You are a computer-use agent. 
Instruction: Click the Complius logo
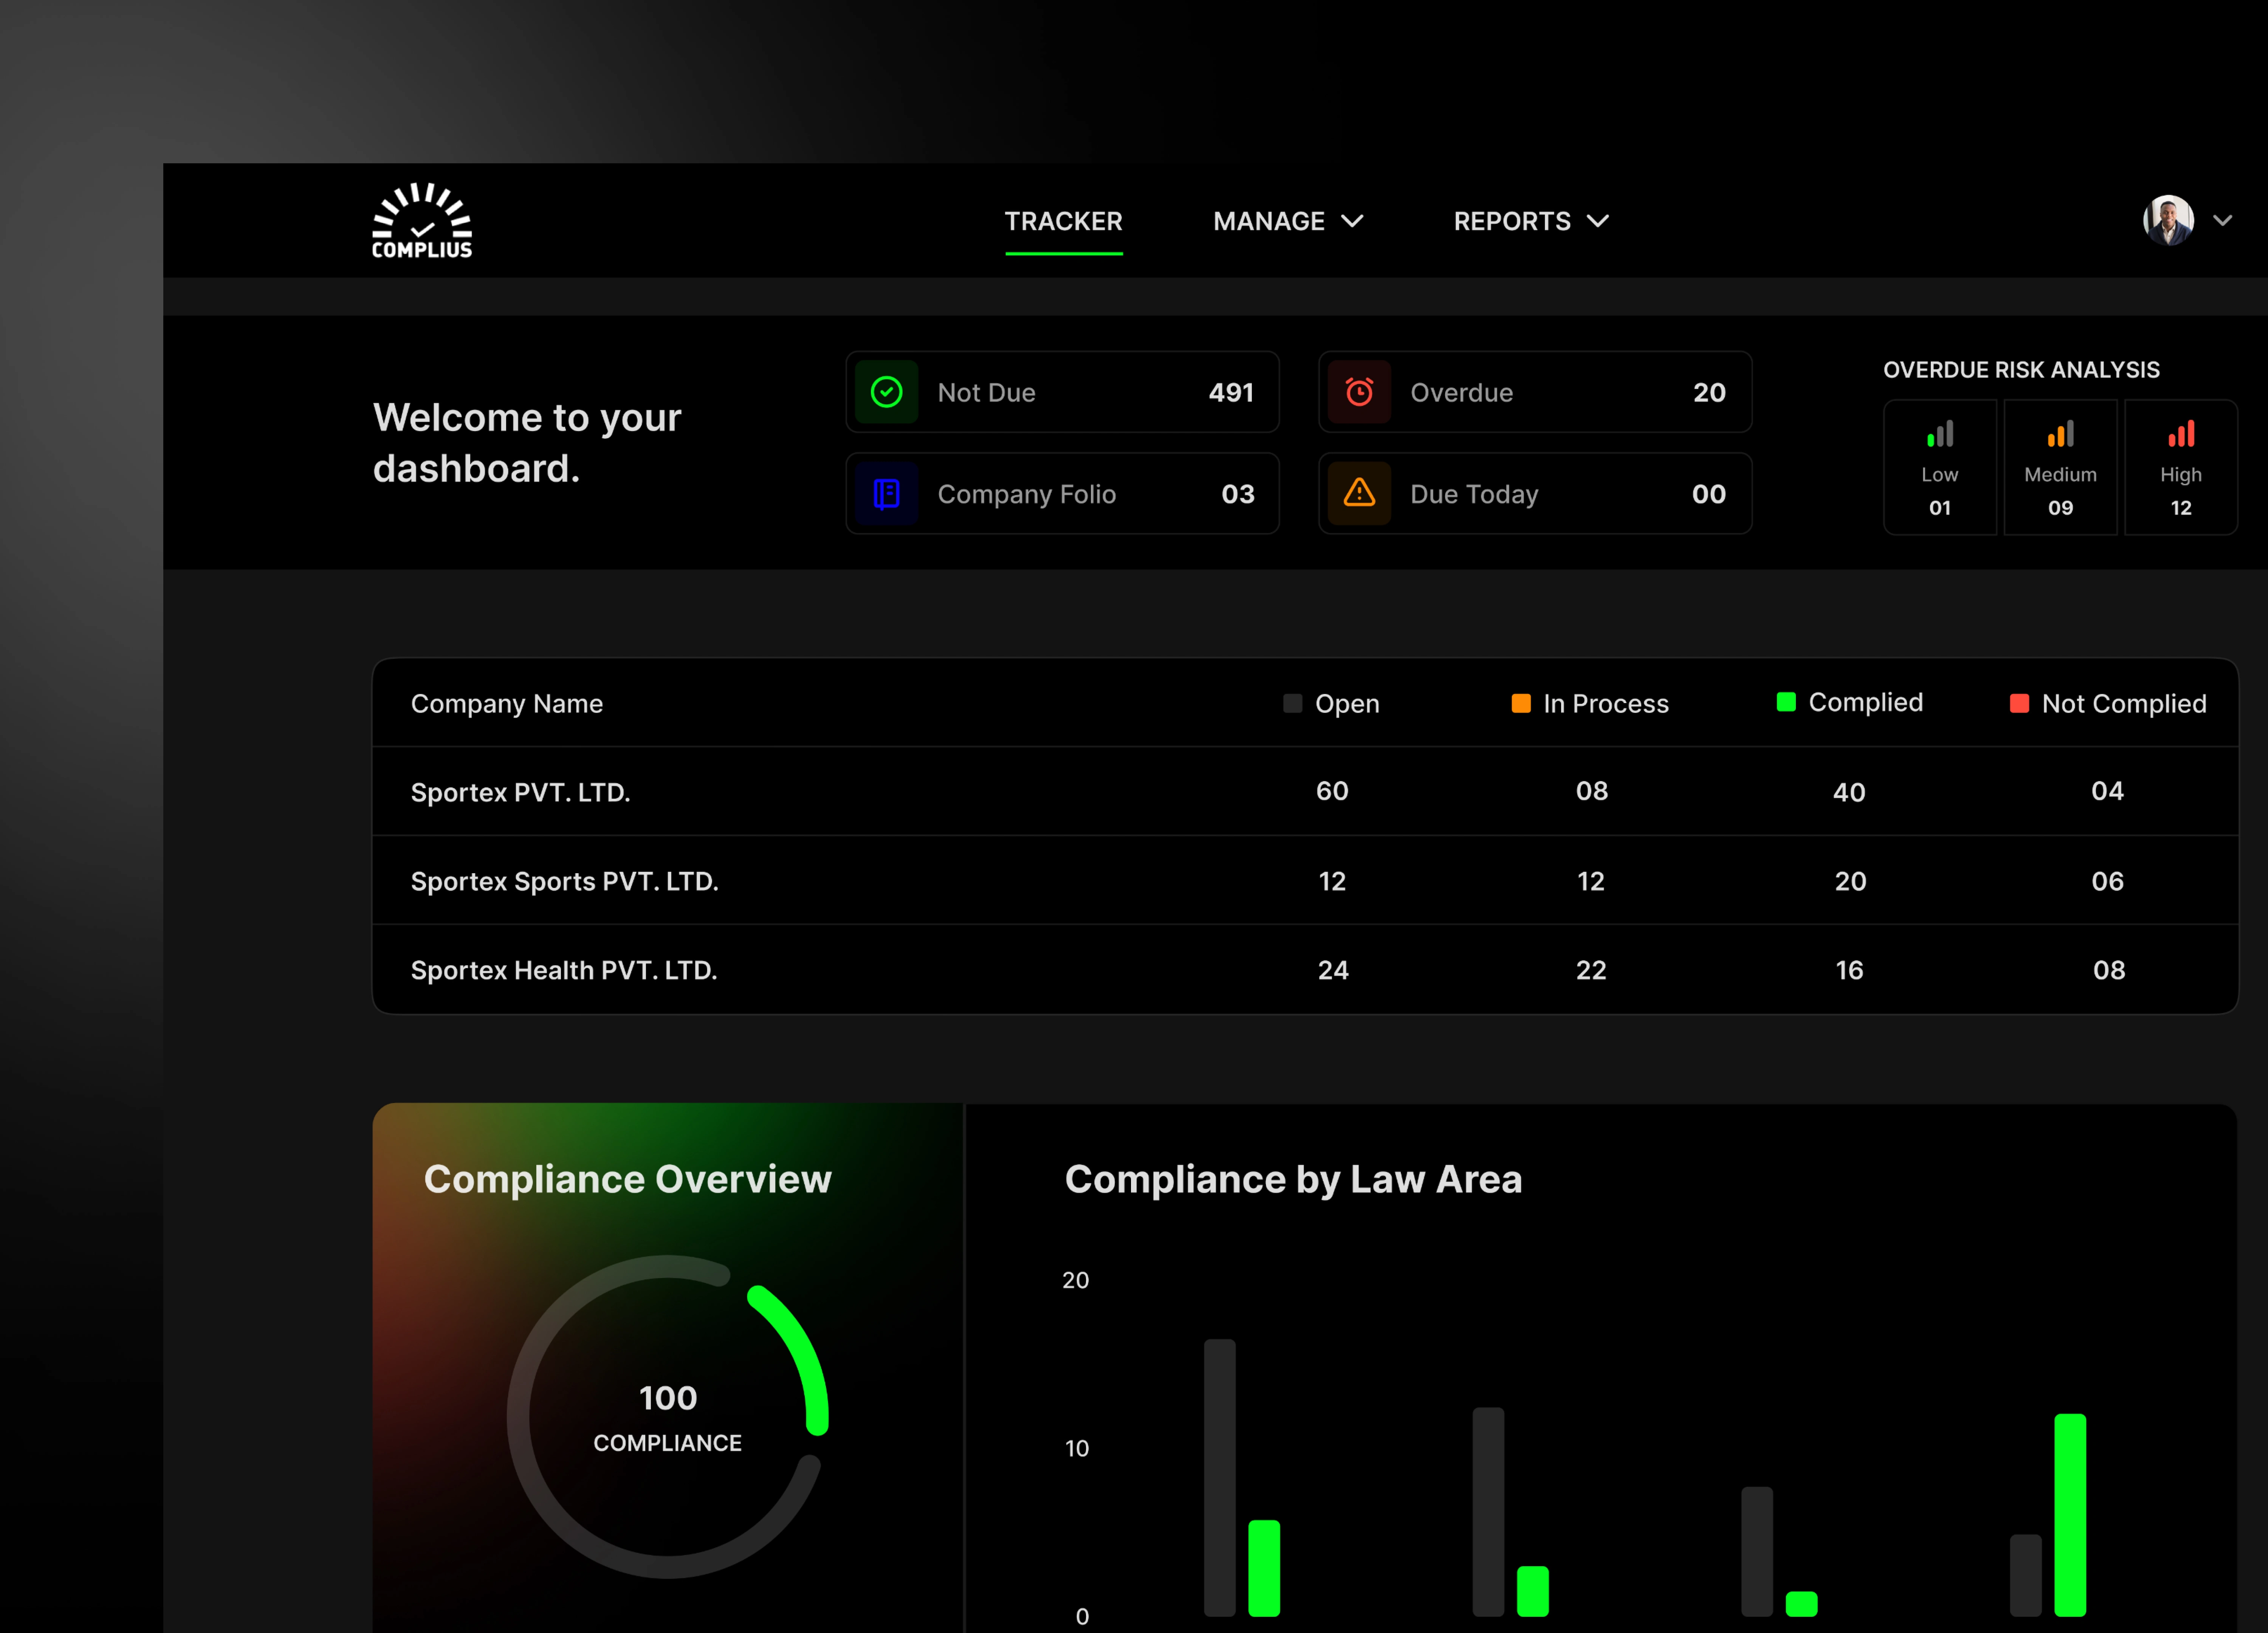[421, 221]
